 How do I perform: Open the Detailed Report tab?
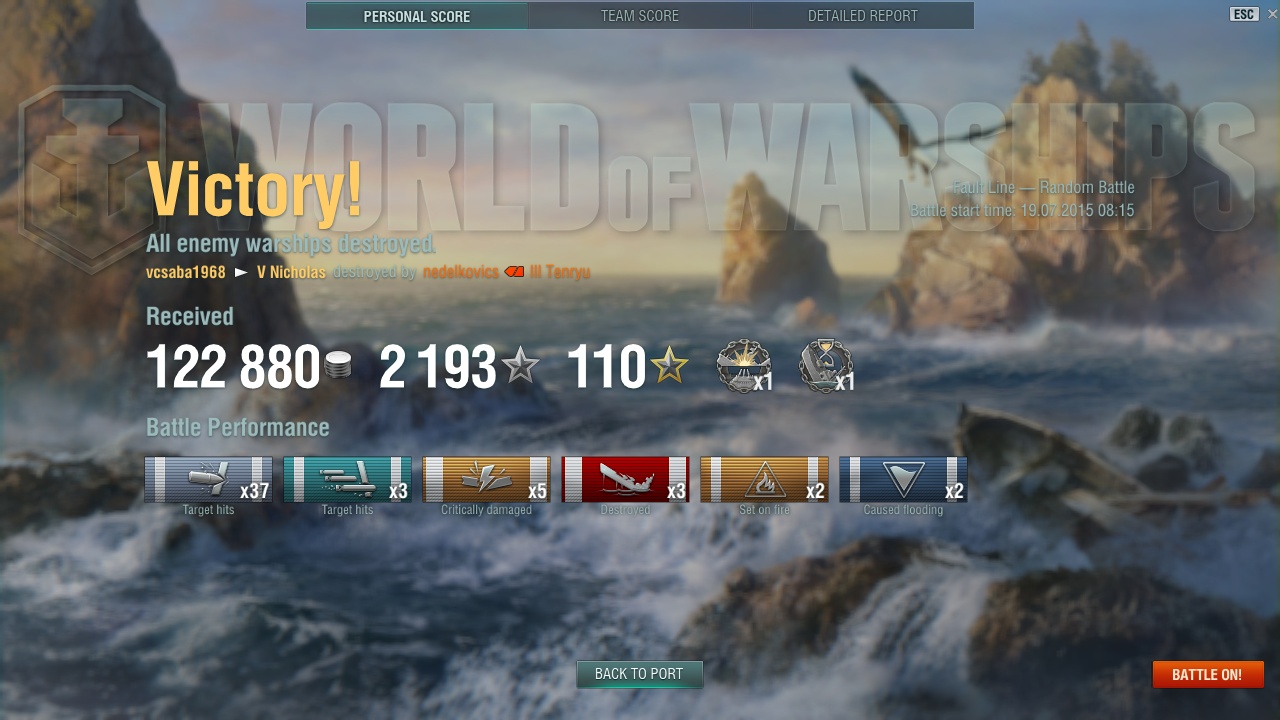(862, 16)
